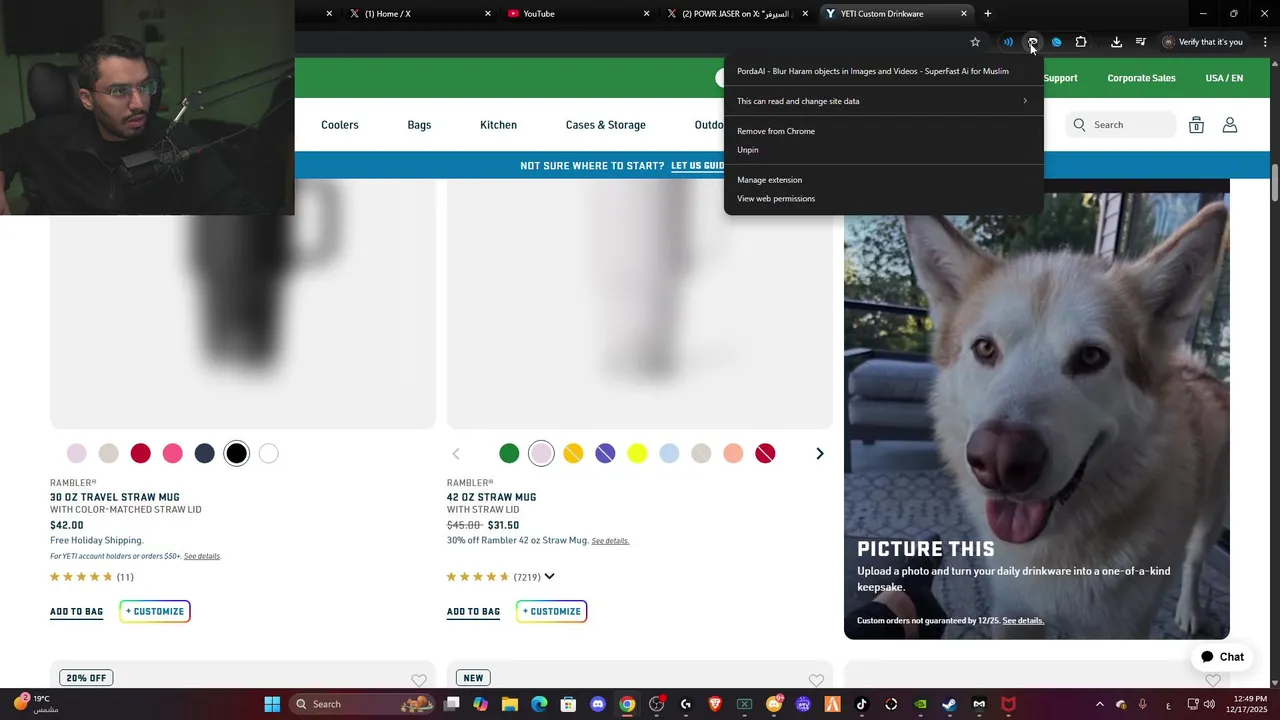
Task: Select green color swatch for 42 oz mug
Action: (509, 454)
